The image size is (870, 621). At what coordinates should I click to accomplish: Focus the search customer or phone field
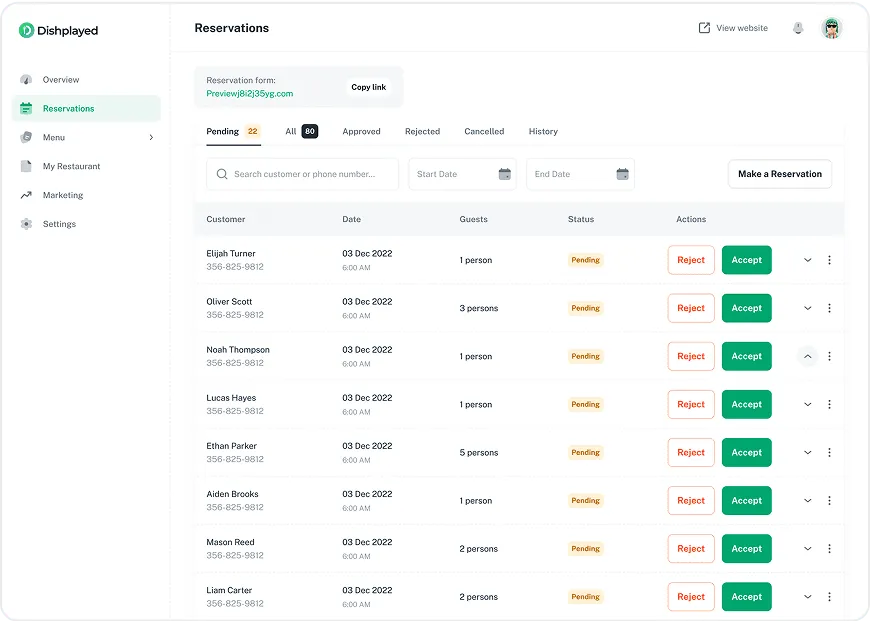[x=302, y=174]
